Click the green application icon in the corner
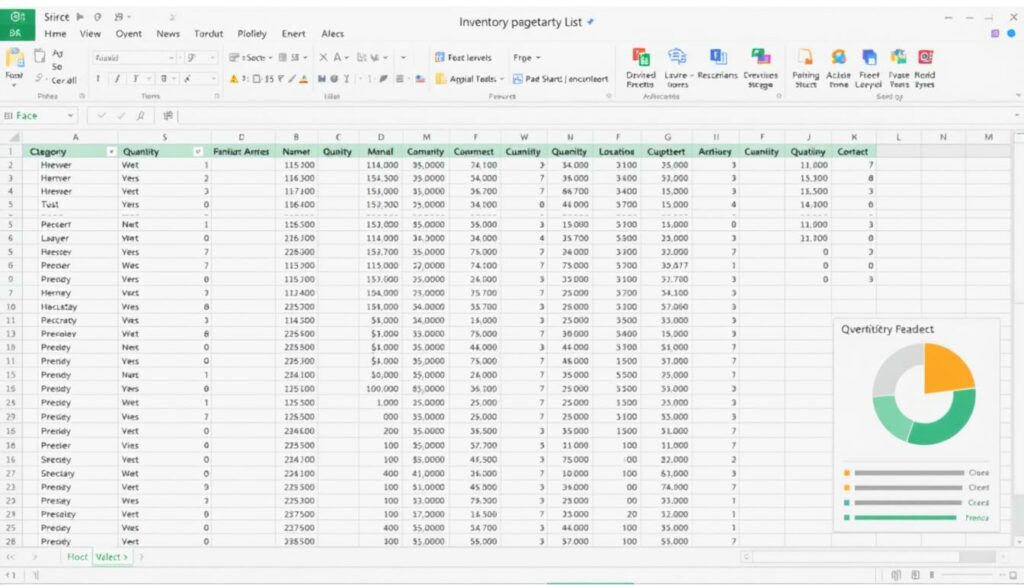Viewport: 1024px width, 585px height. pos(18,24)
